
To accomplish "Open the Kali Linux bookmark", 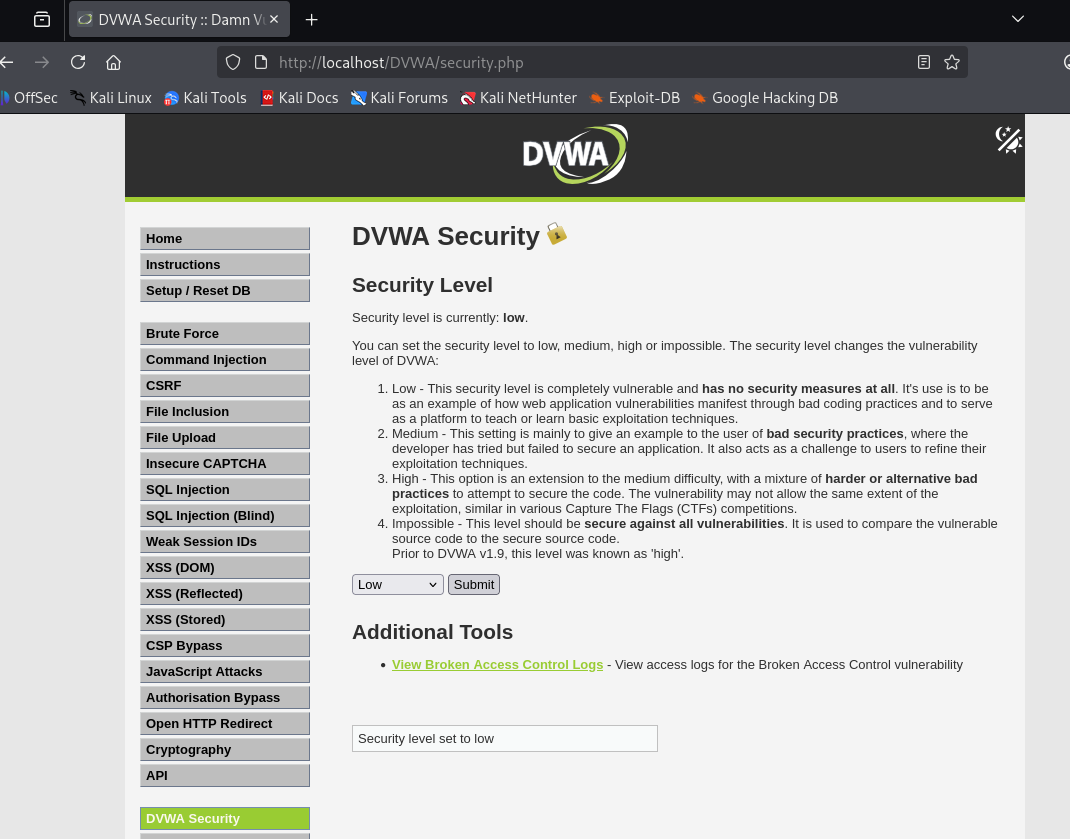I will pyautogui.click(x=111, y=98).
